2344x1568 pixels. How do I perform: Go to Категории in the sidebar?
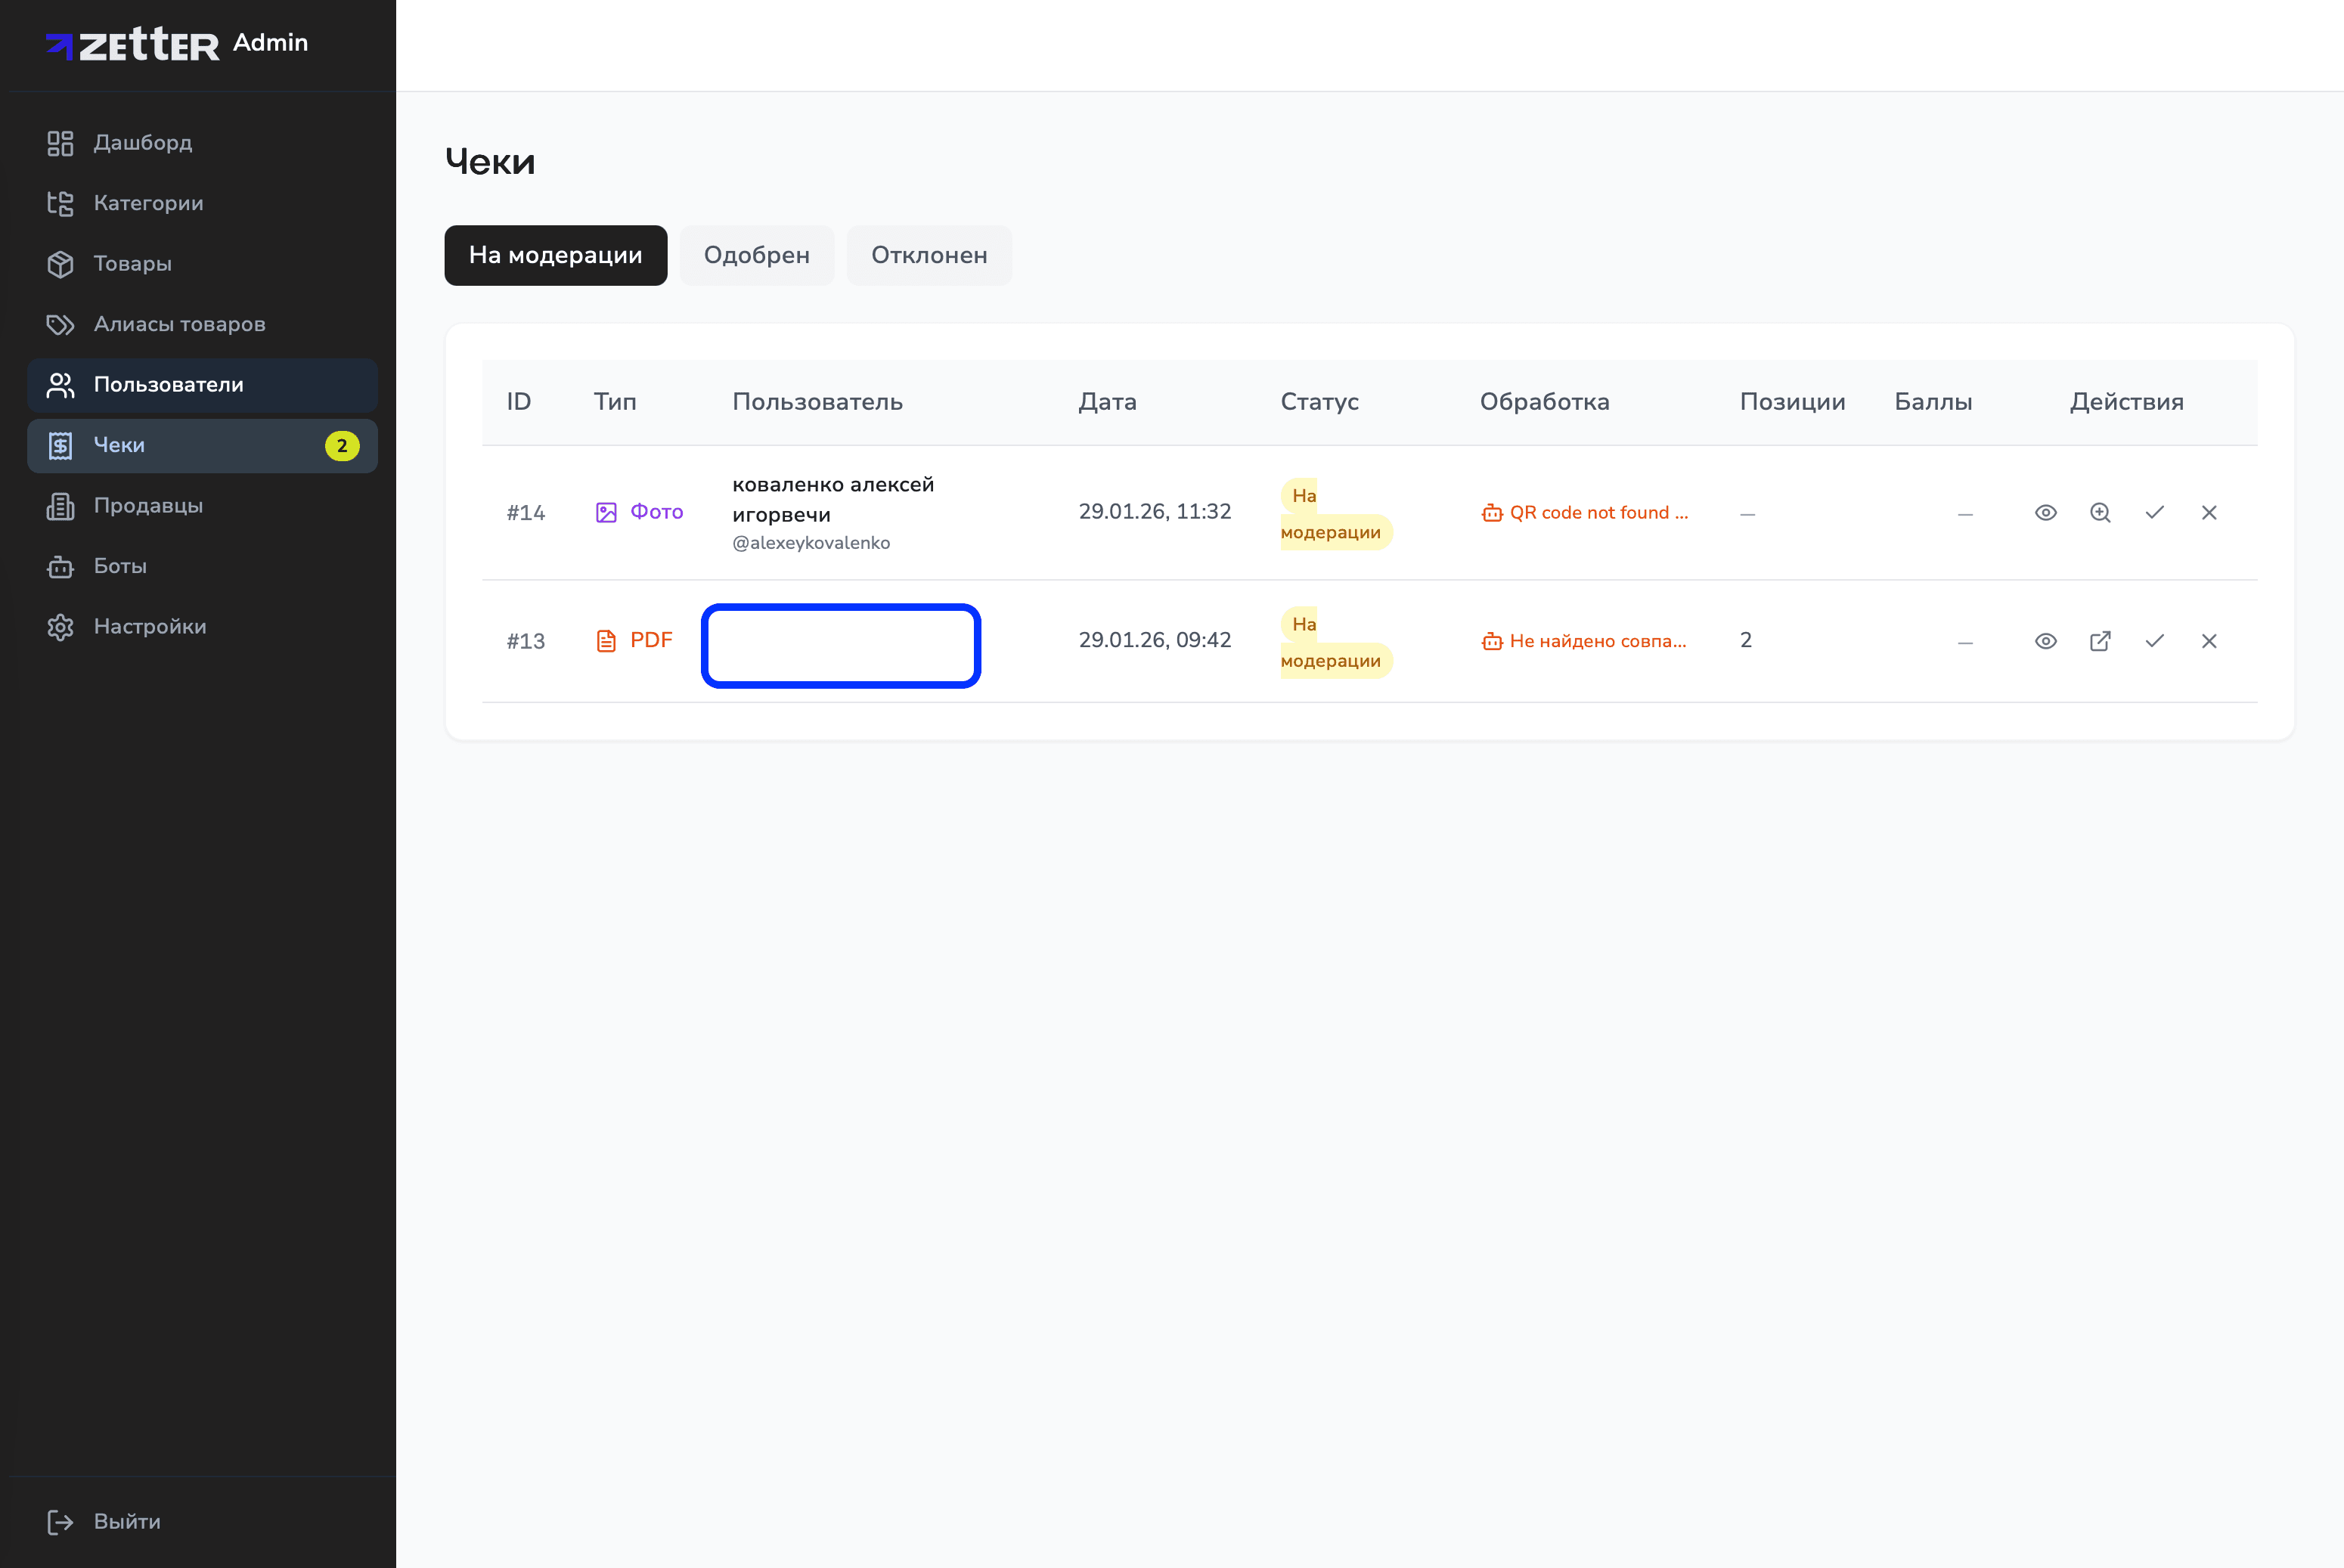[x=148, y=203]
